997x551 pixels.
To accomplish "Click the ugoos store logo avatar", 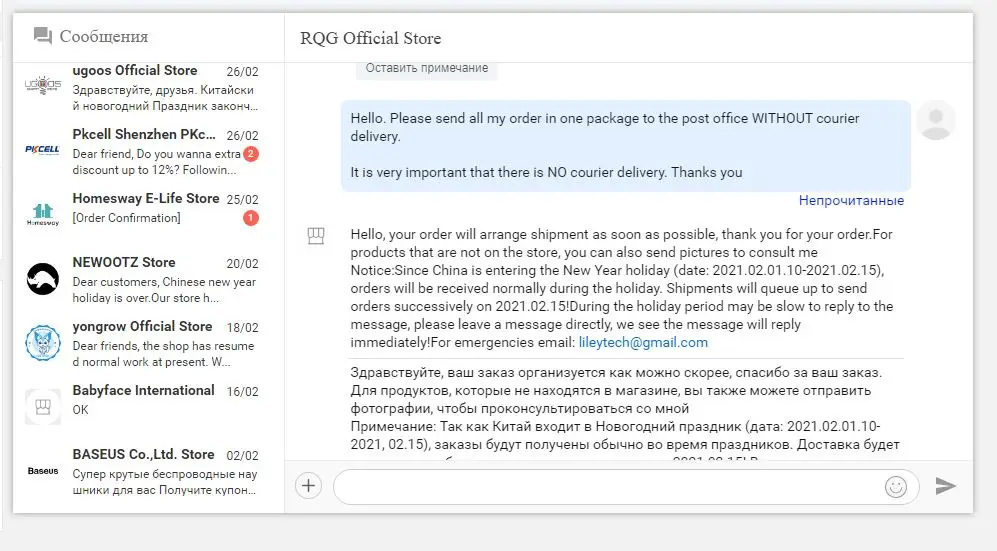I will click(43, 85).
